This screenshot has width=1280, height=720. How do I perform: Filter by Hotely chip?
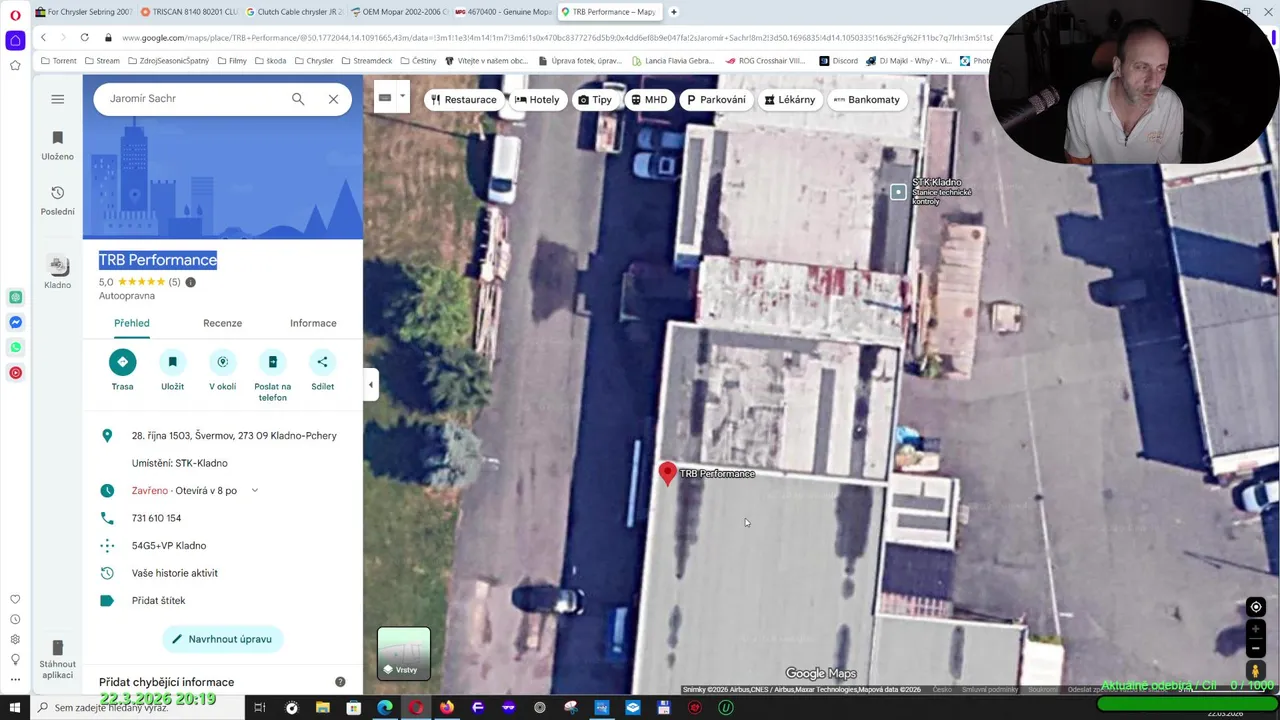coord(537,100)
